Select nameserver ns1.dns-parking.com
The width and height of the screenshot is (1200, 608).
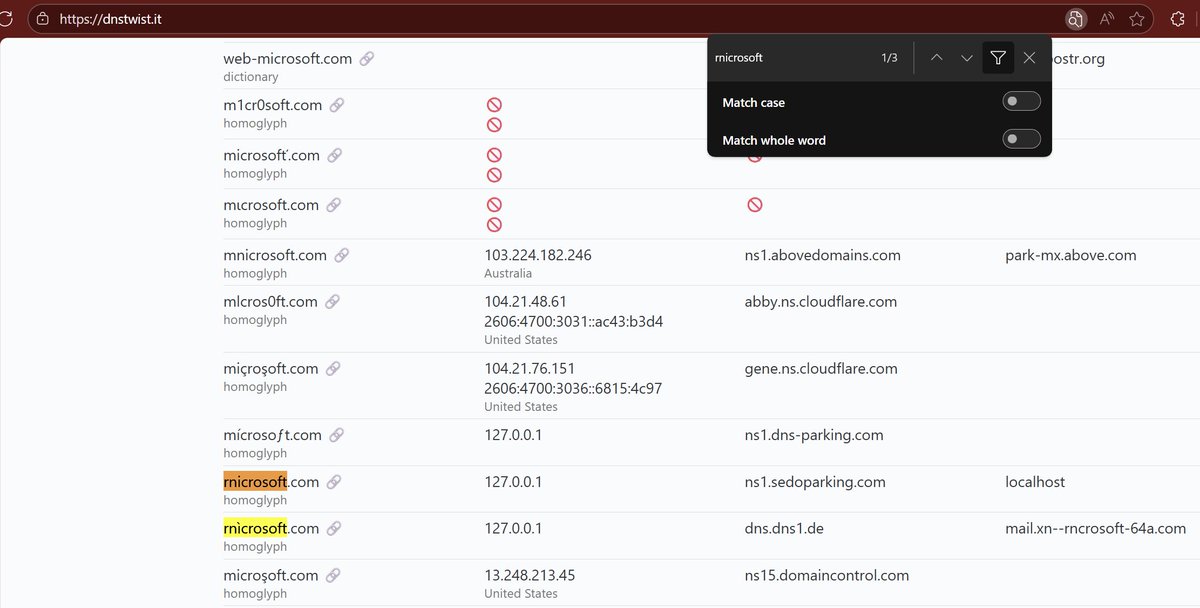point(814,435)
